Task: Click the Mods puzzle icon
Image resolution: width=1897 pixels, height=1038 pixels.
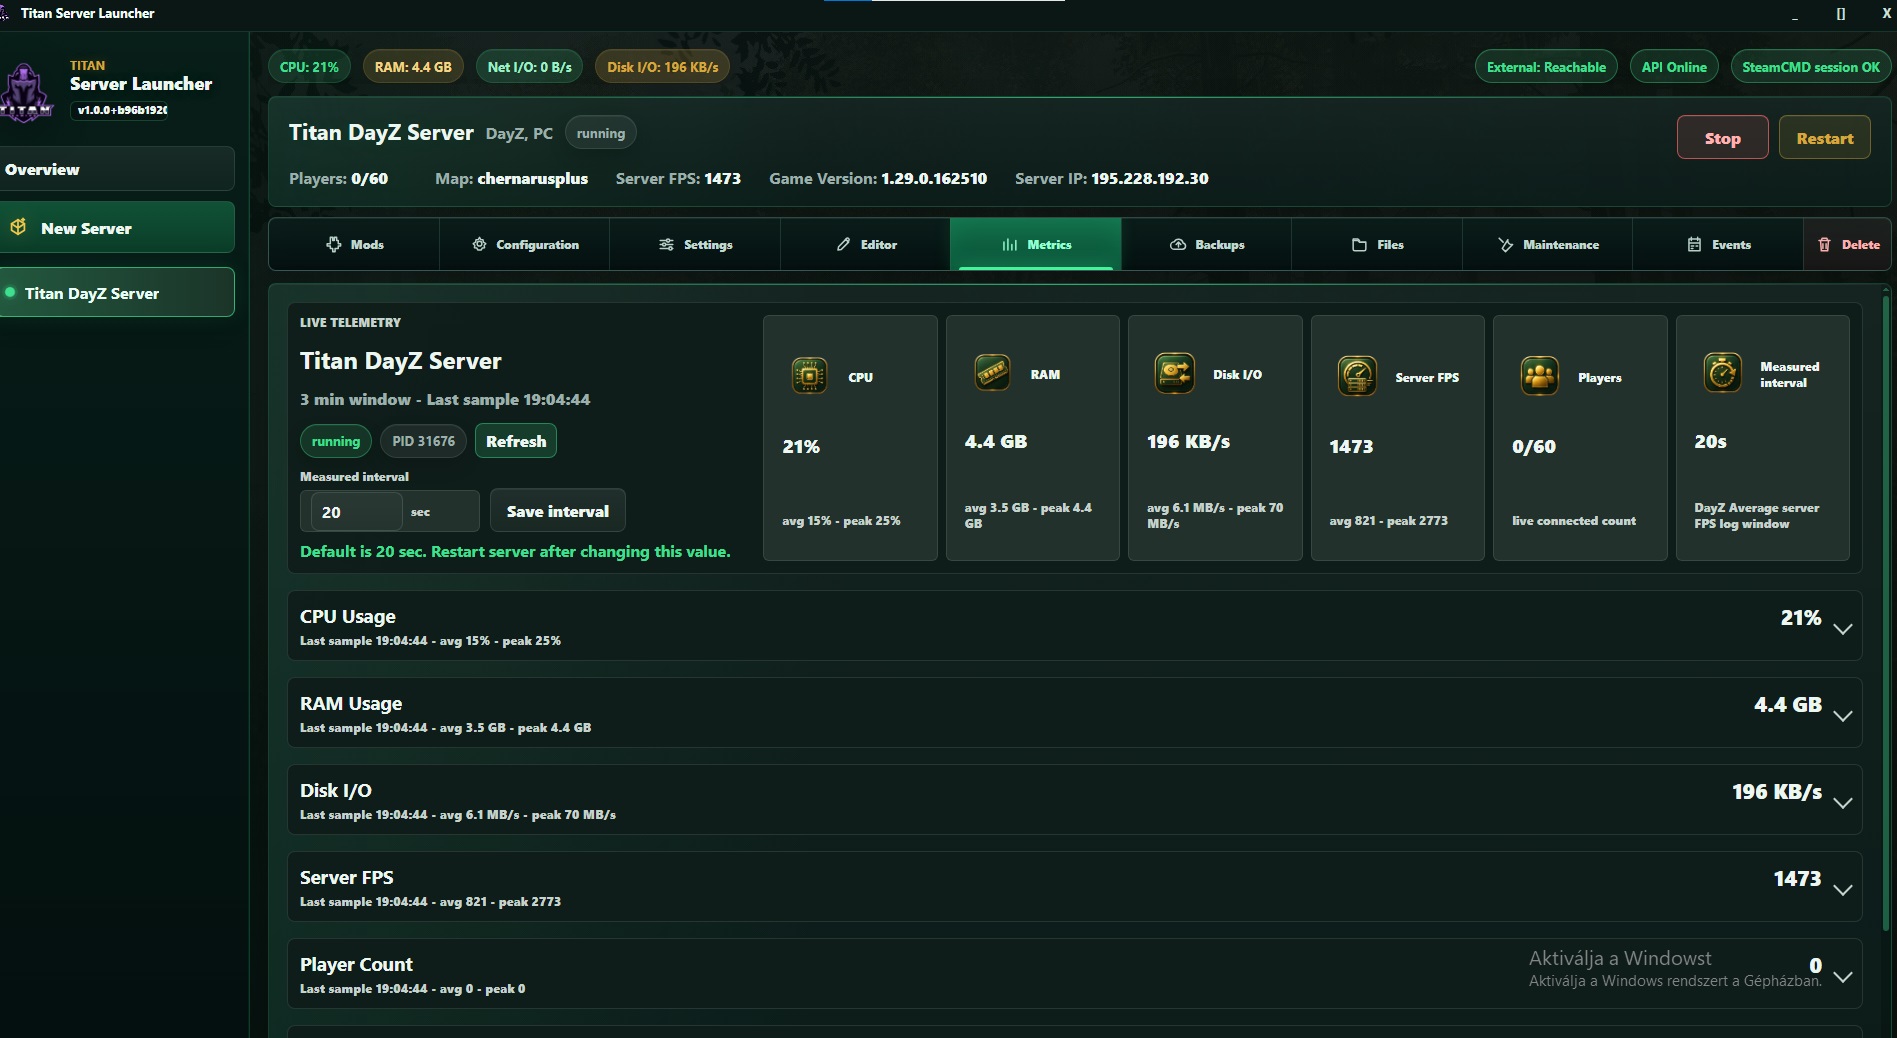Action: point(334,244)
